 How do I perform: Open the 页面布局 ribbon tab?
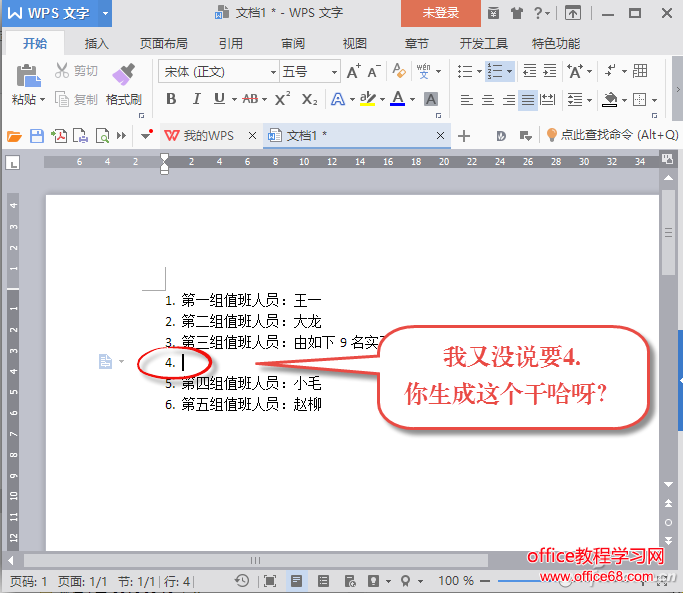click(164, 44)
